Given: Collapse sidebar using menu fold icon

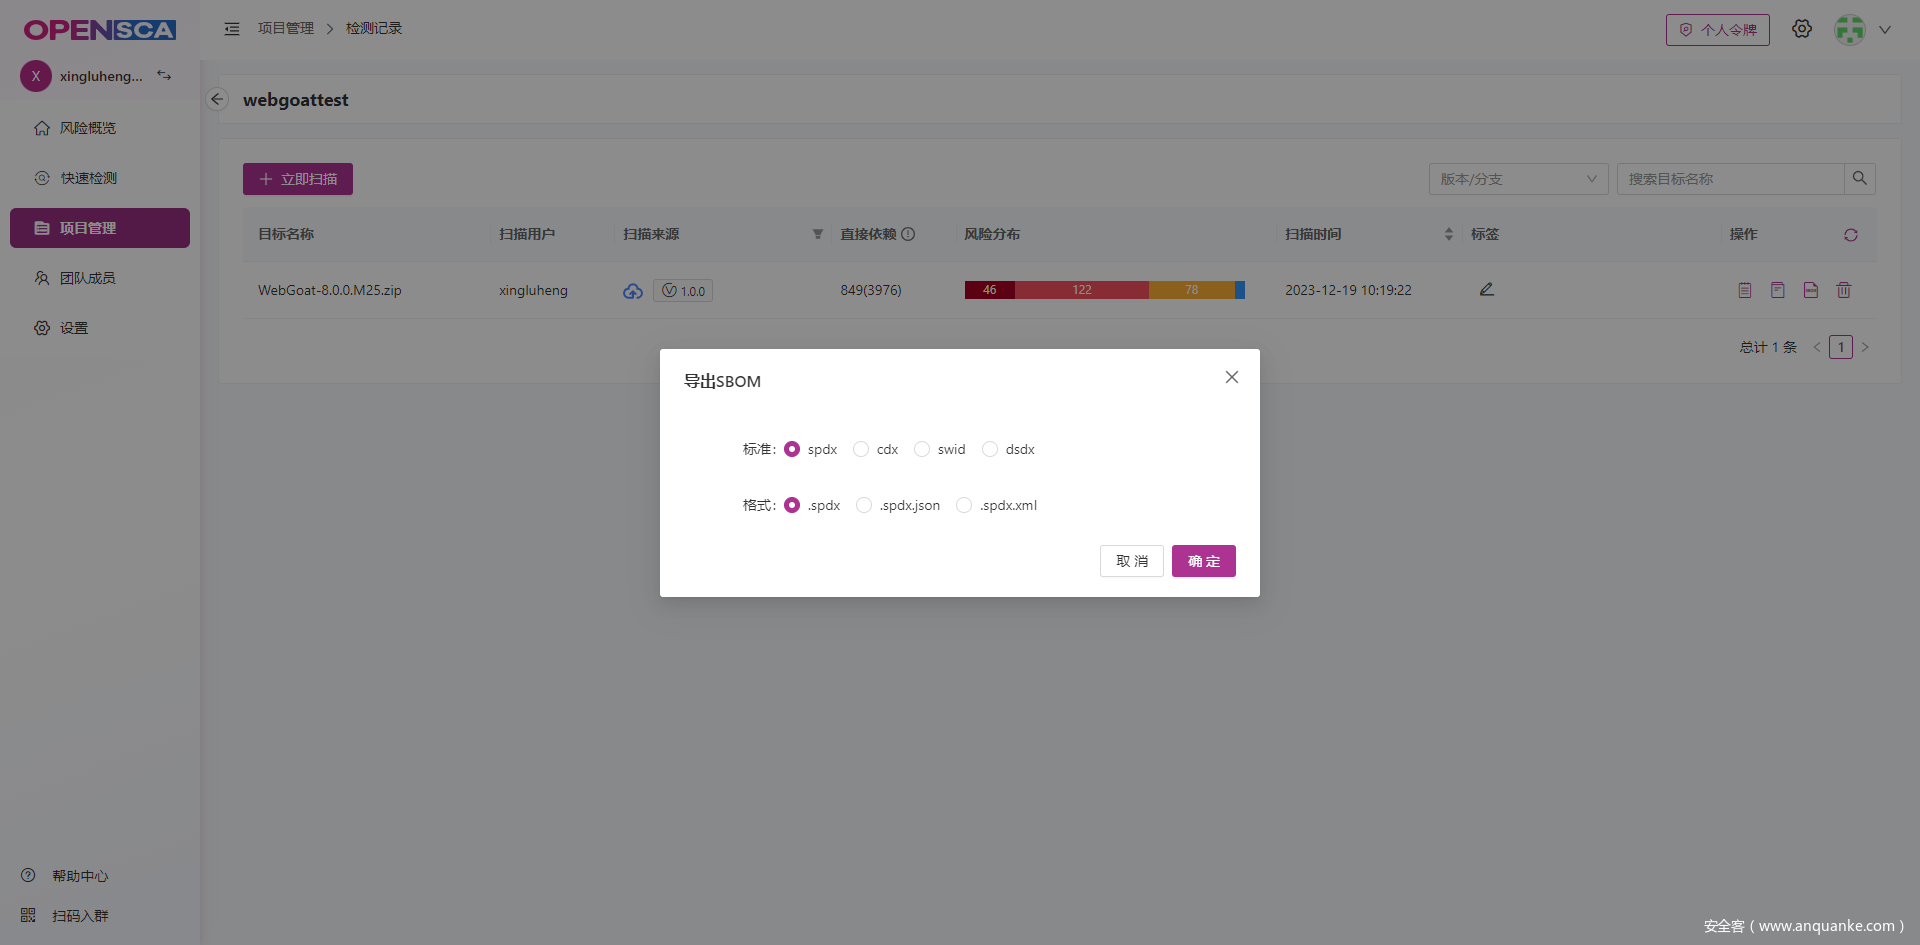Looking at the screenshot, I should 232,29.
